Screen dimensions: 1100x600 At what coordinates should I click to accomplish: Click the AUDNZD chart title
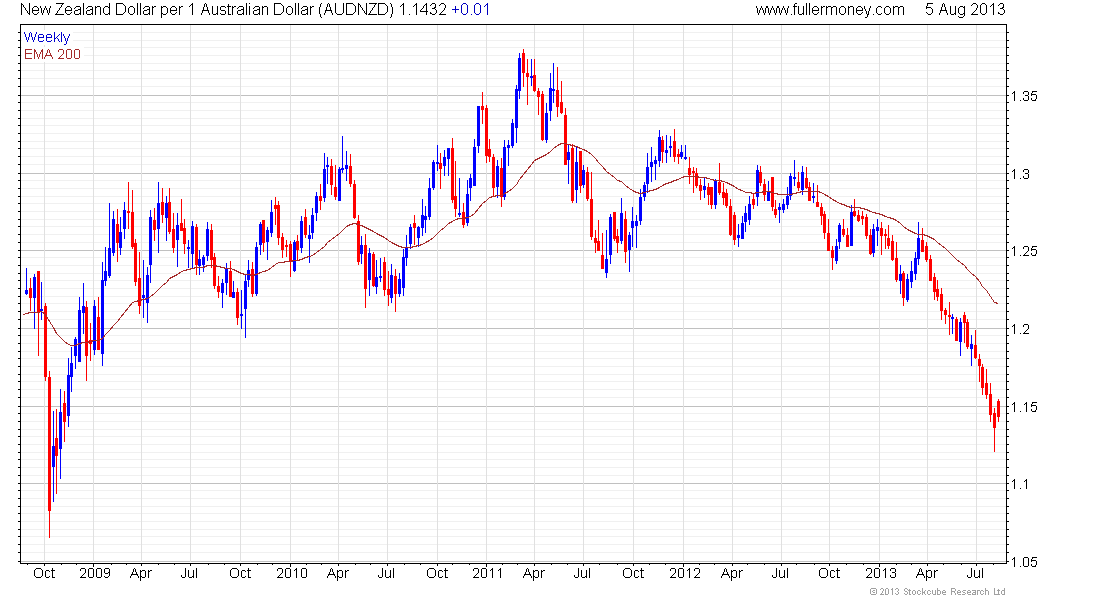[x=208, y=10]
